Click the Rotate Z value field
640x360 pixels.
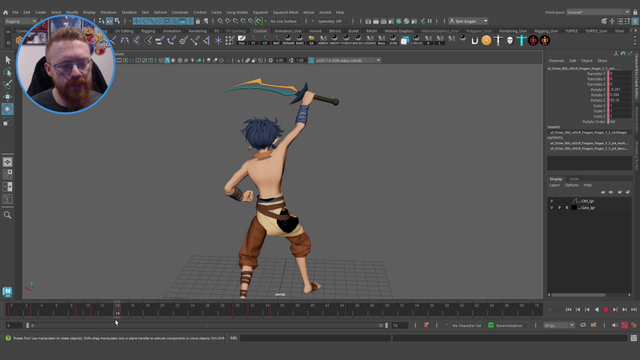point(620,100)
